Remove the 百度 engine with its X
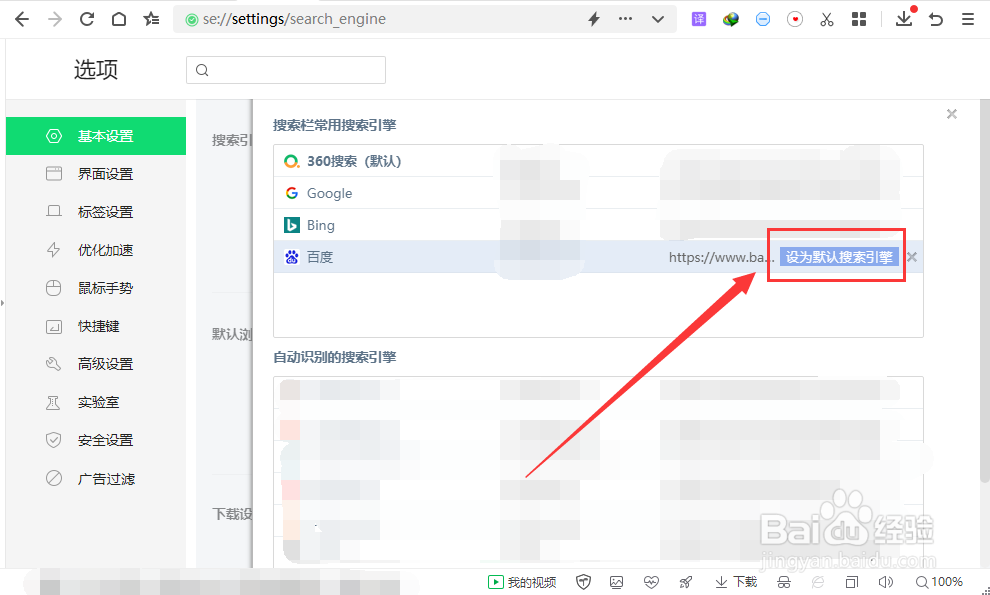 [x=912, y=257]
